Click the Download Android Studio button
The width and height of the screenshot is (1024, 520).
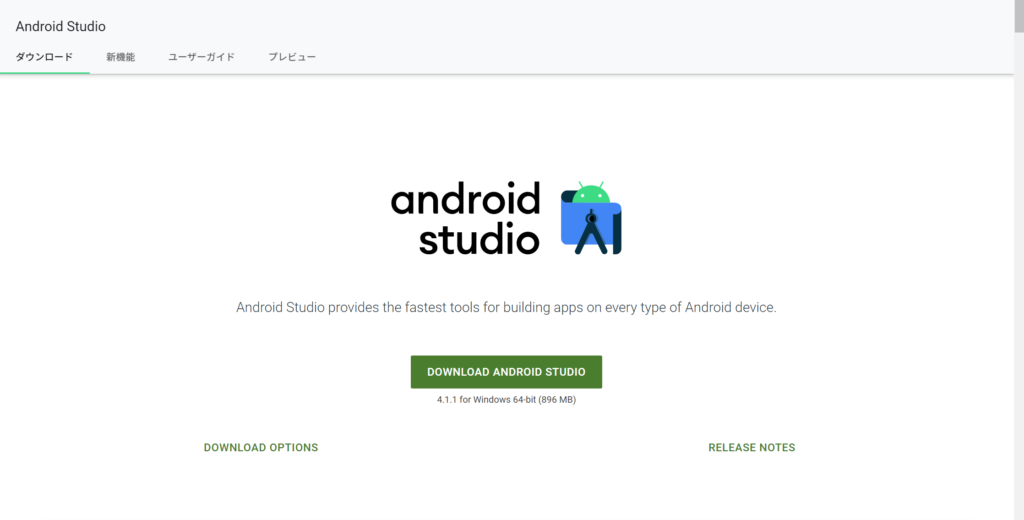506,372
